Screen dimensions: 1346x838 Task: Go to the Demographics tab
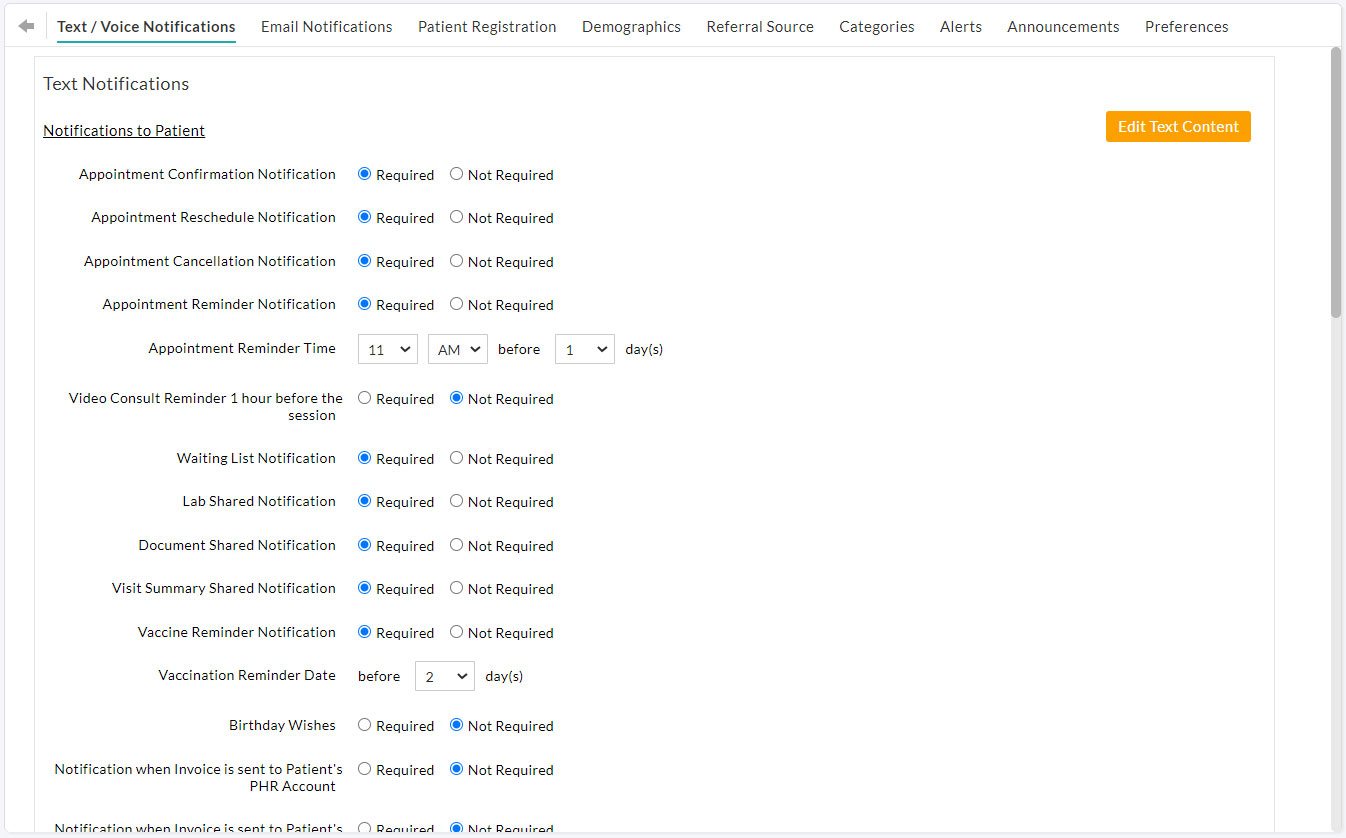(x=631, y=27)
